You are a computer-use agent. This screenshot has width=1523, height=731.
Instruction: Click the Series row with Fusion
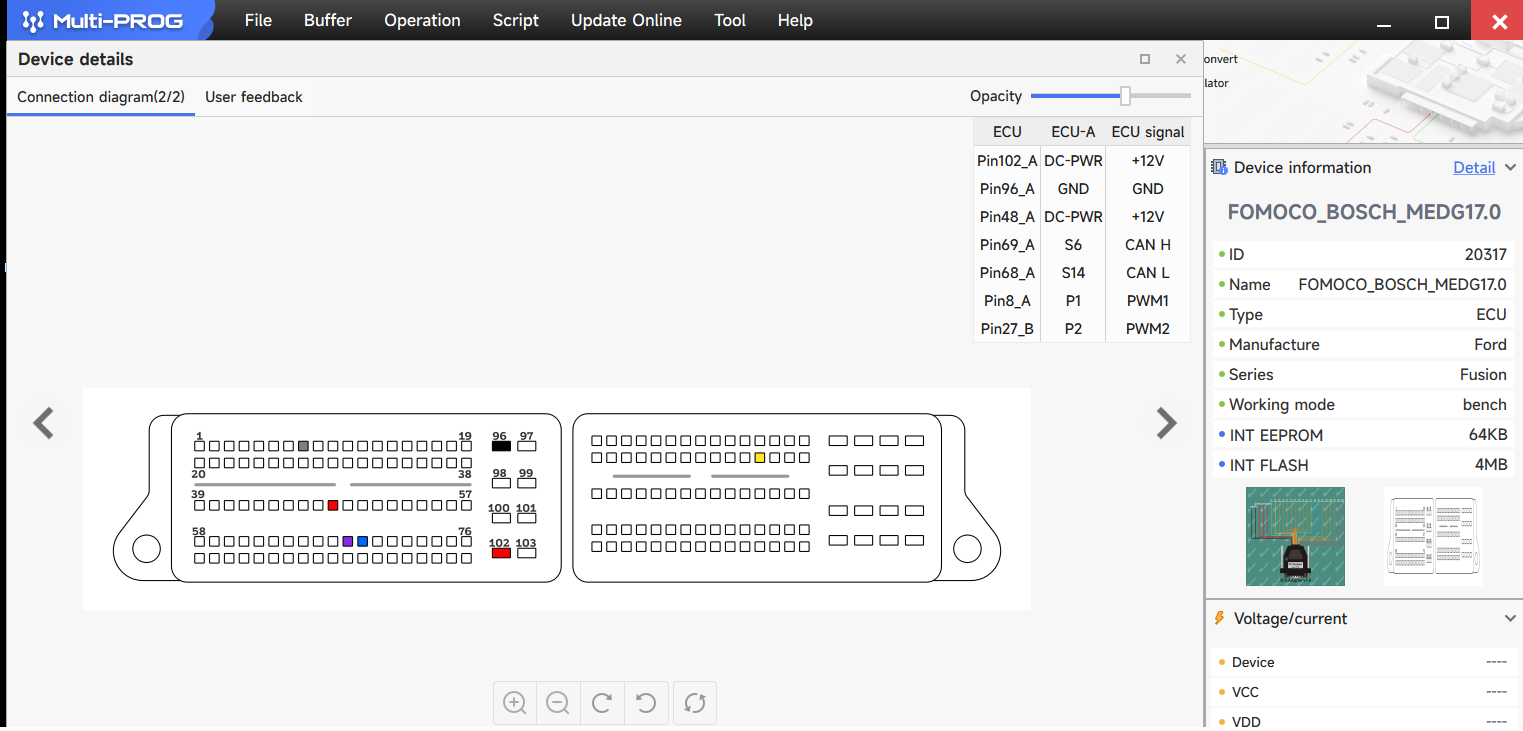click(1362, 374)
